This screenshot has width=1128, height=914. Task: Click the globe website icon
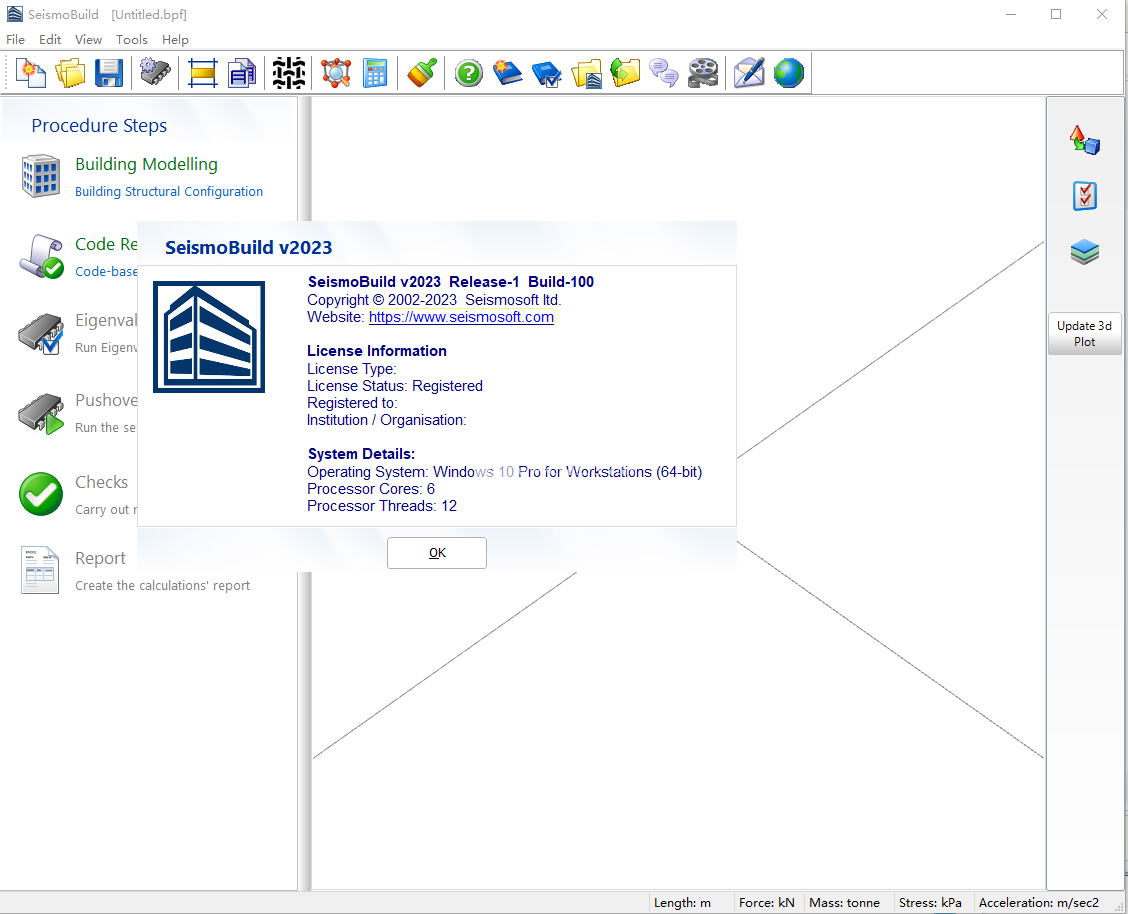coord(788,73)
